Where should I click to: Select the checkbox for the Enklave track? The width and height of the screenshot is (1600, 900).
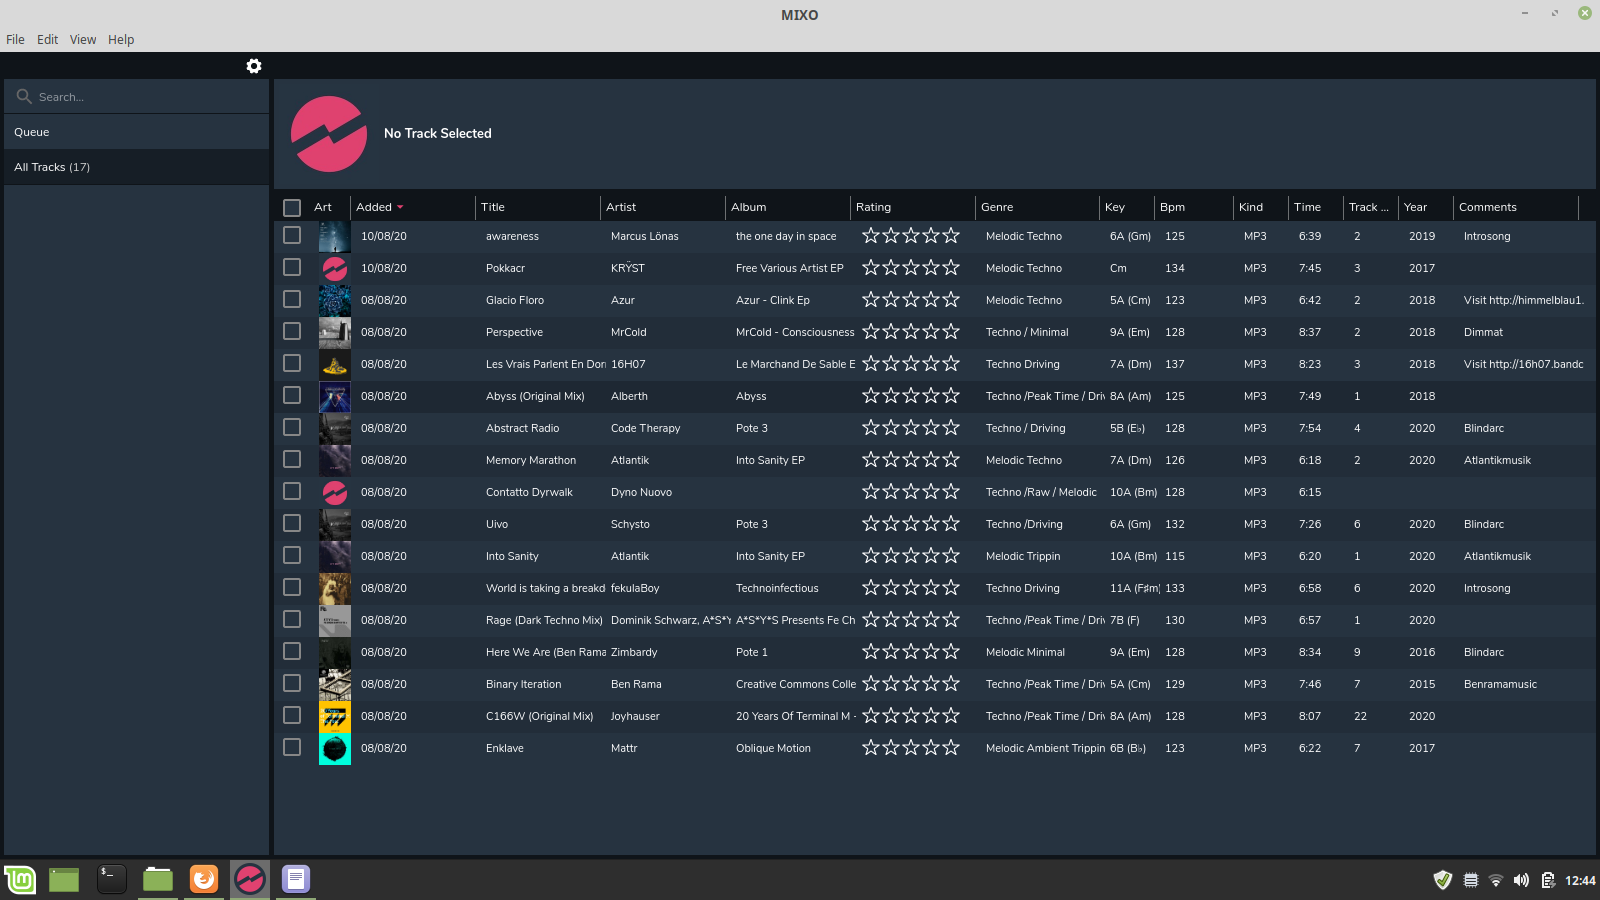(x=292, y=748)
